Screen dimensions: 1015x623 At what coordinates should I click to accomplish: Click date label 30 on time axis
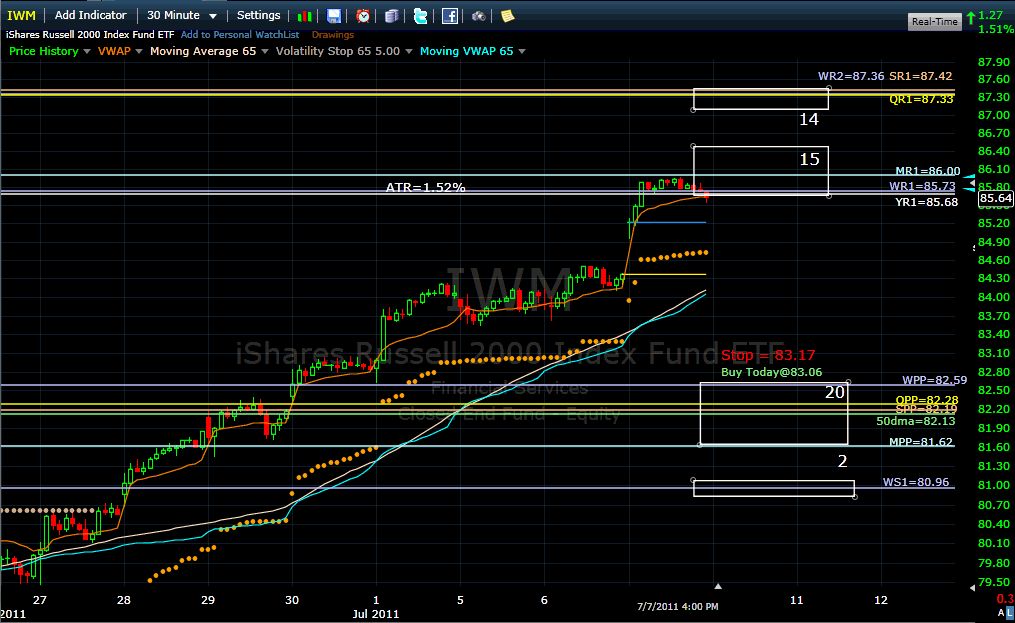tap(292, 600)
